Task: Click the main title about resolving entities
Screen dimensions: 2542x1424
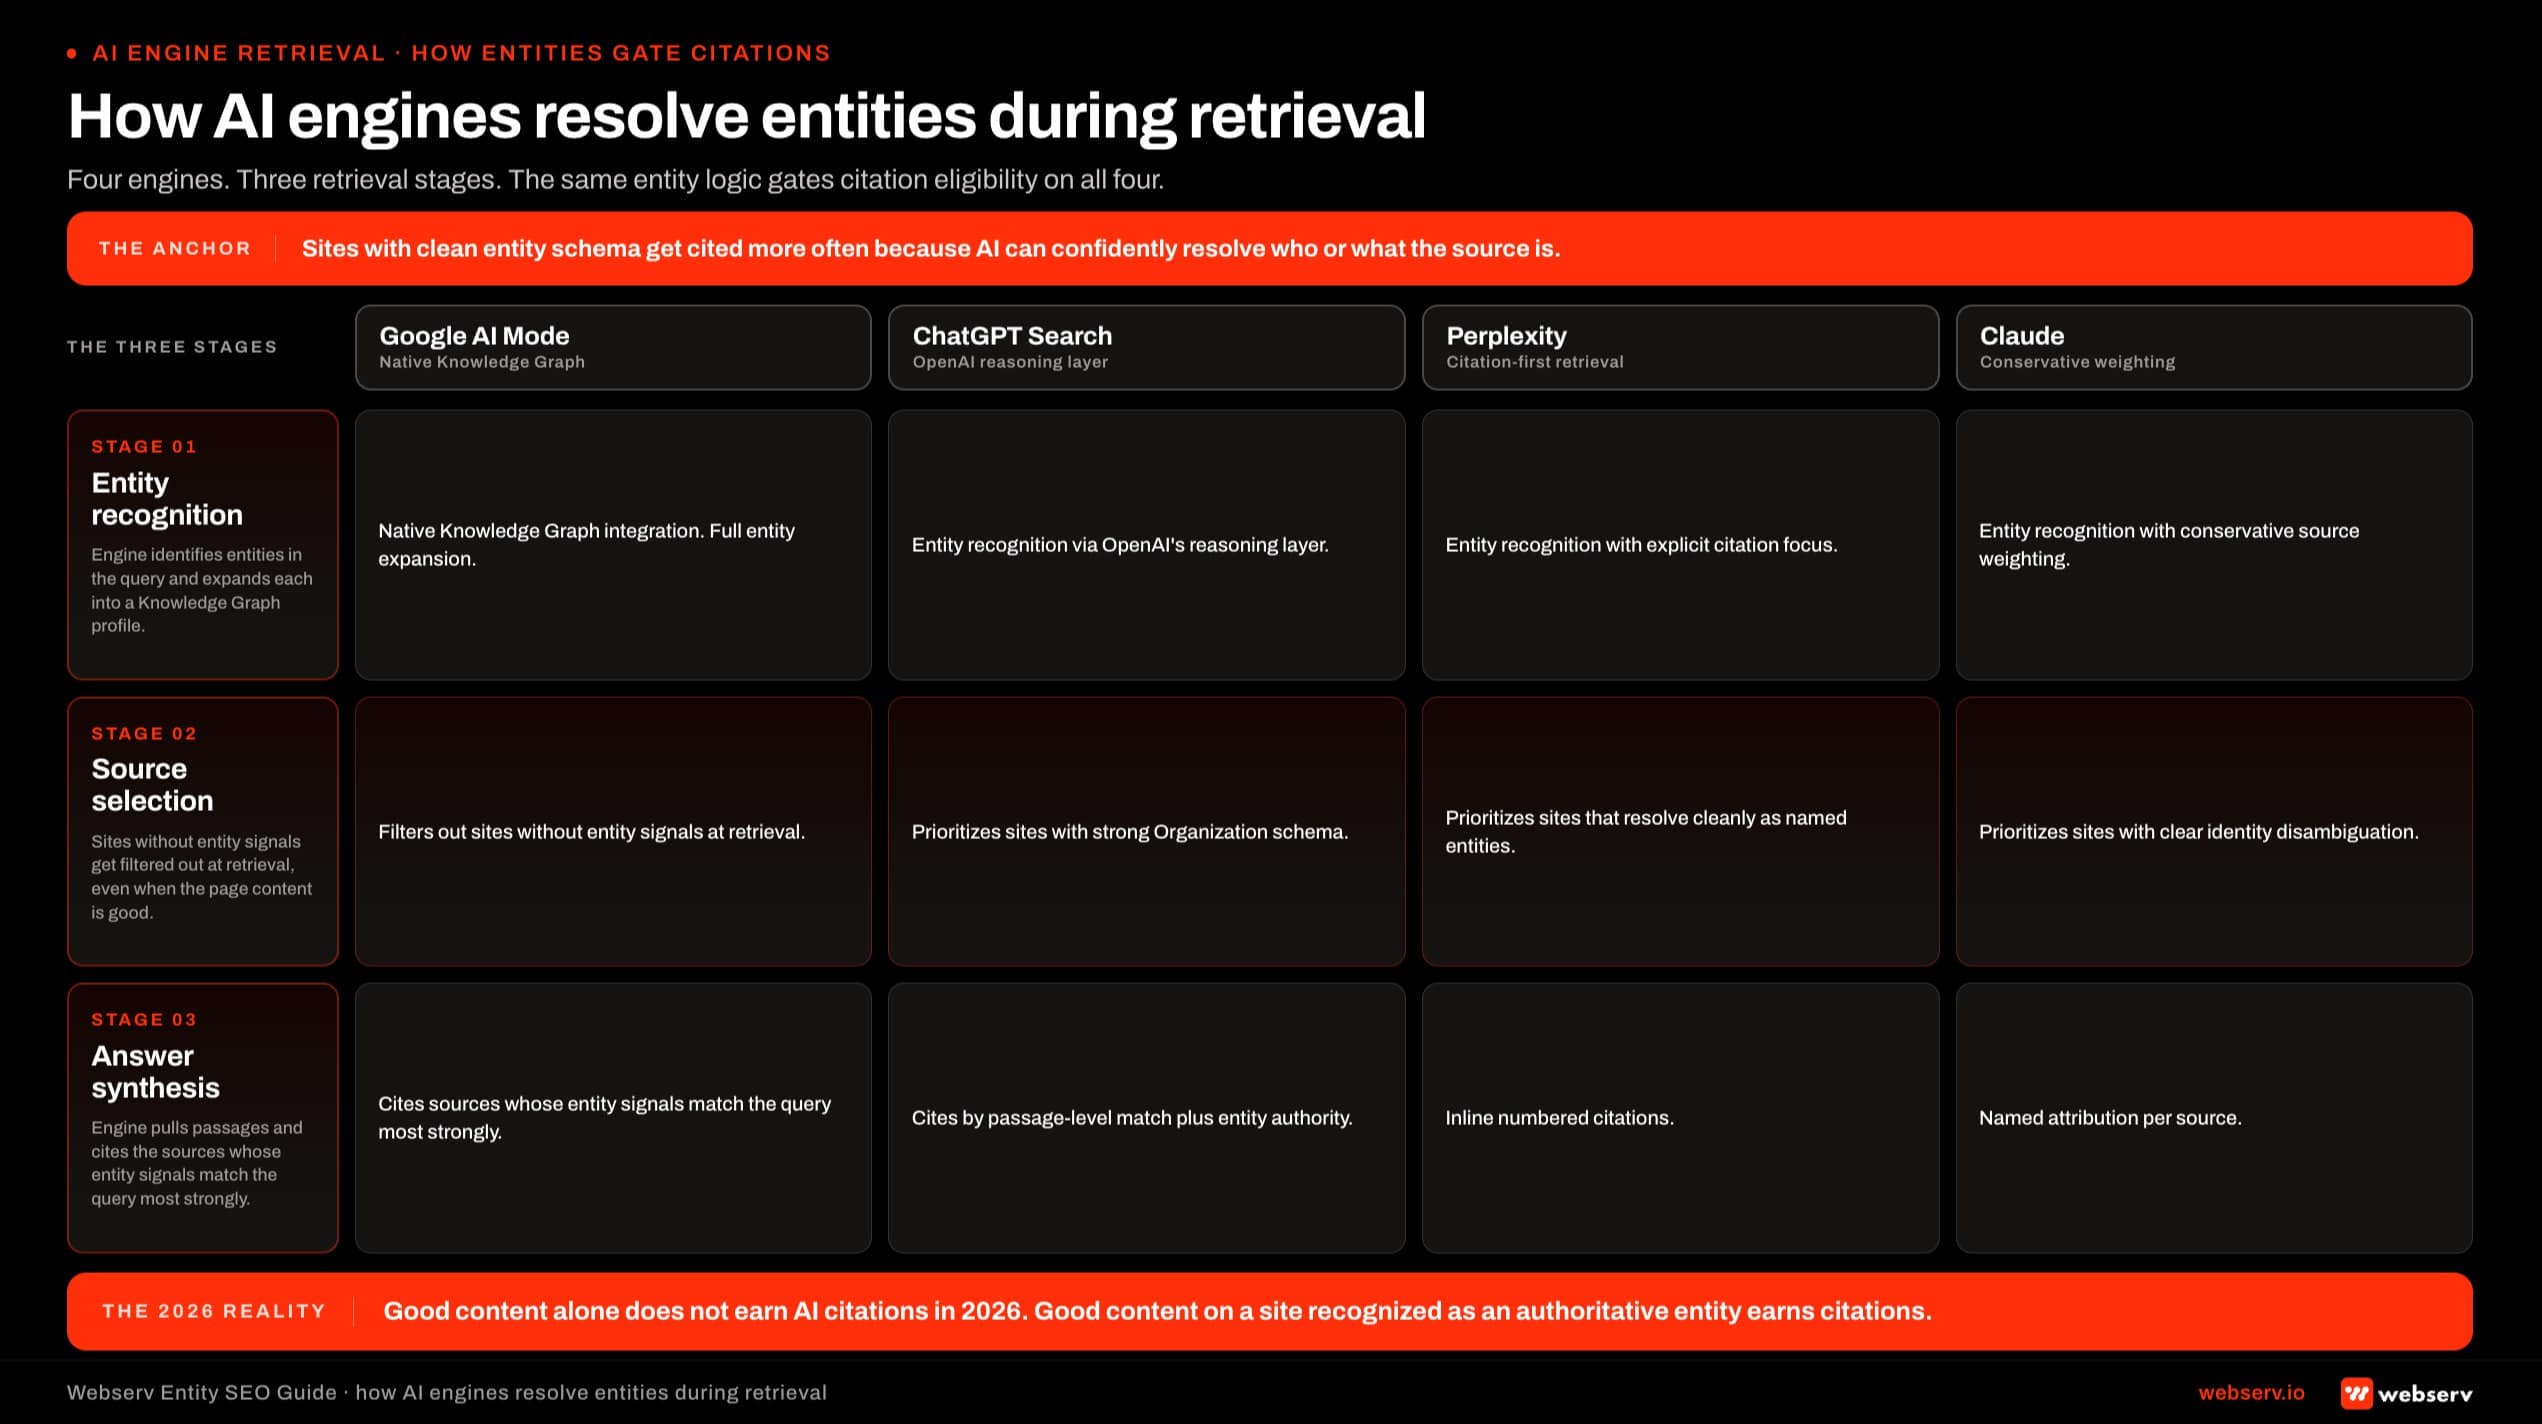Action: 747,116
